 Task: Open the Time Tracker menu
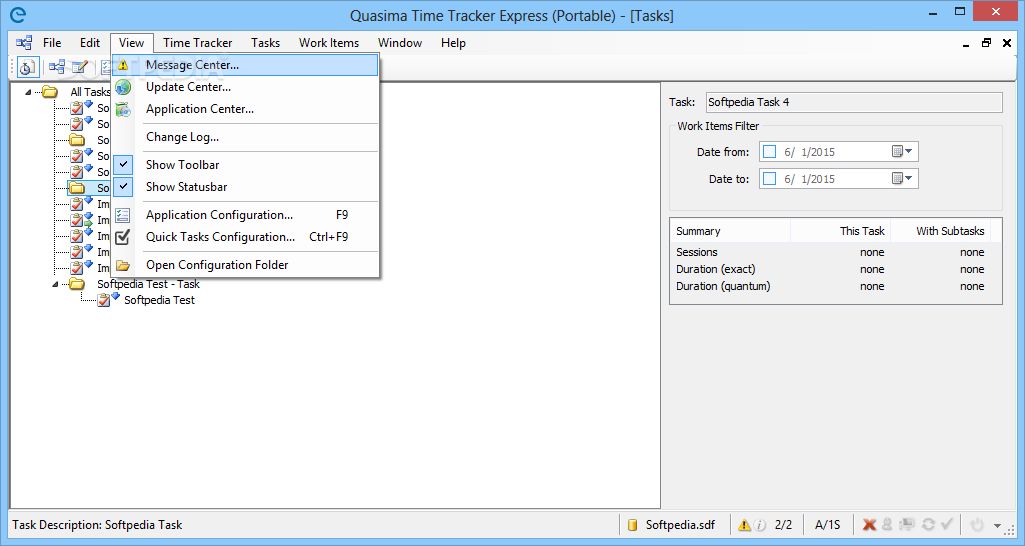[197, 43]
